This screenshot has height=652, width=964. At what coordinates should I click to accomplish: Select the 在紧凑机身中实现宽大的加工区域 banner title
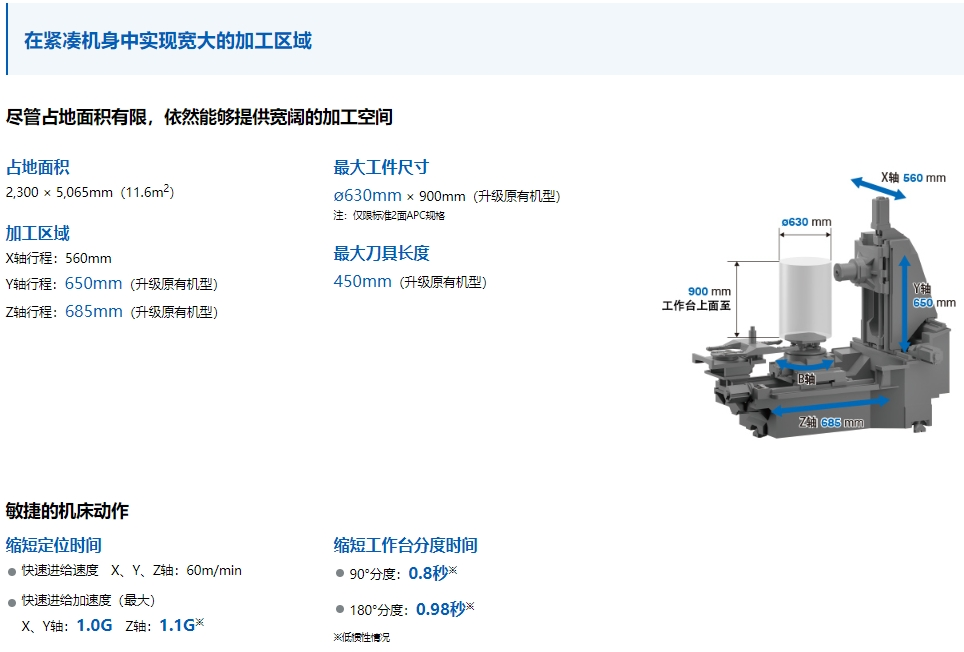[167, 41]
